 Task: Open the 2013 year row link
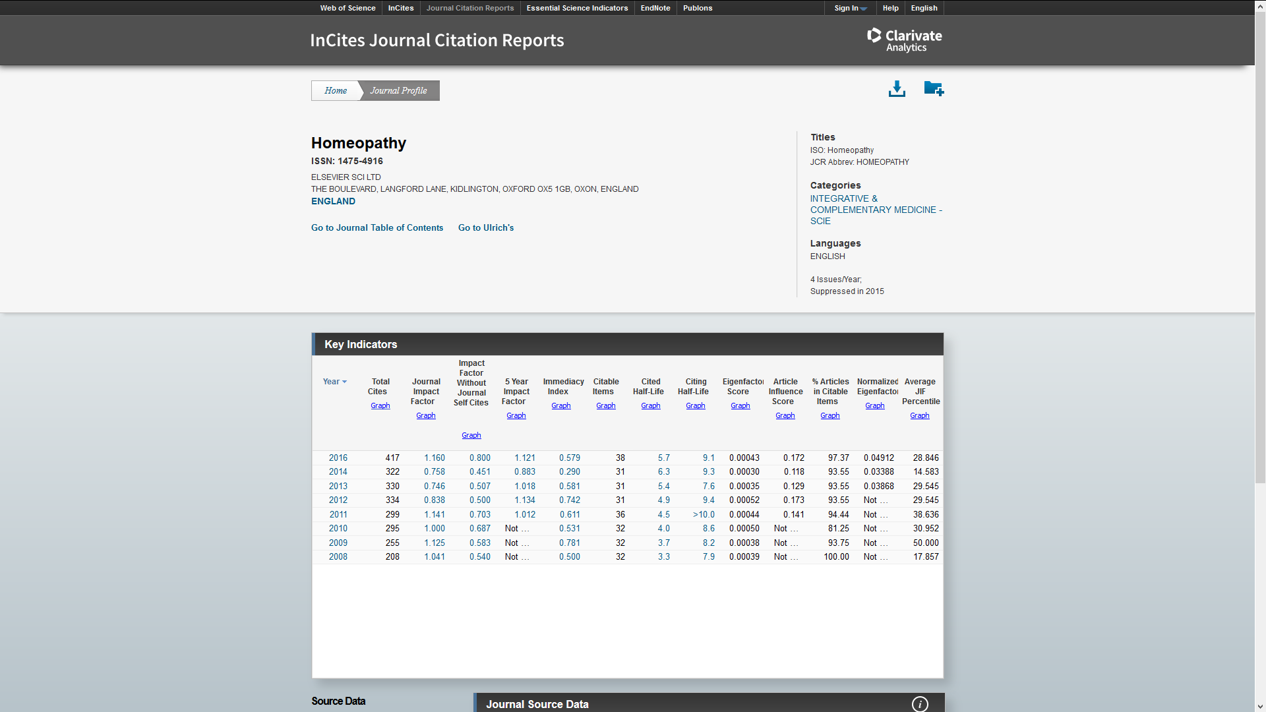(338, 486)
